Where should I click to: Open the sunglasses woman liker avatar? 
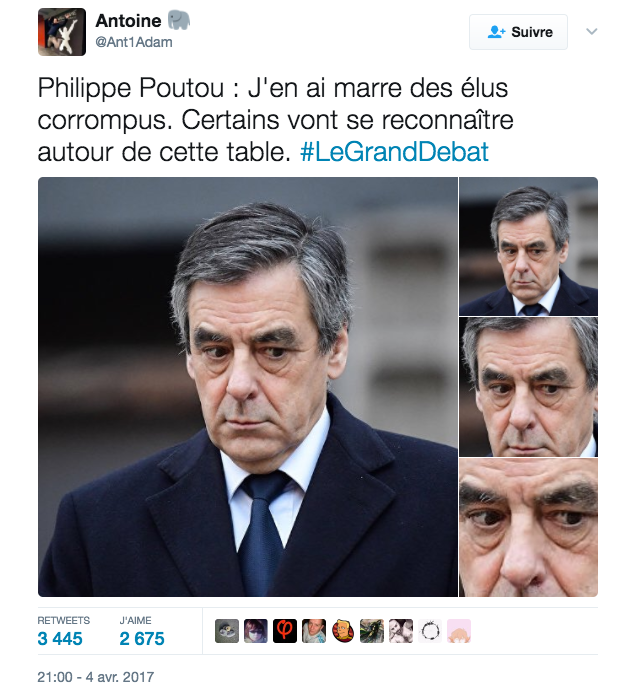click(x=256, y=631)
